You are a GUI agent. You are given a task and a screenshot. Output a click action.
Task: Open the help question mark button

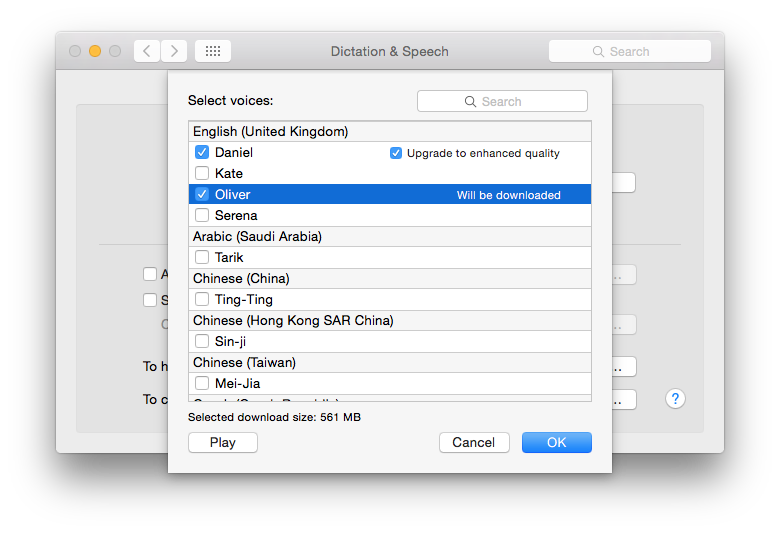(x=675, y=399)
